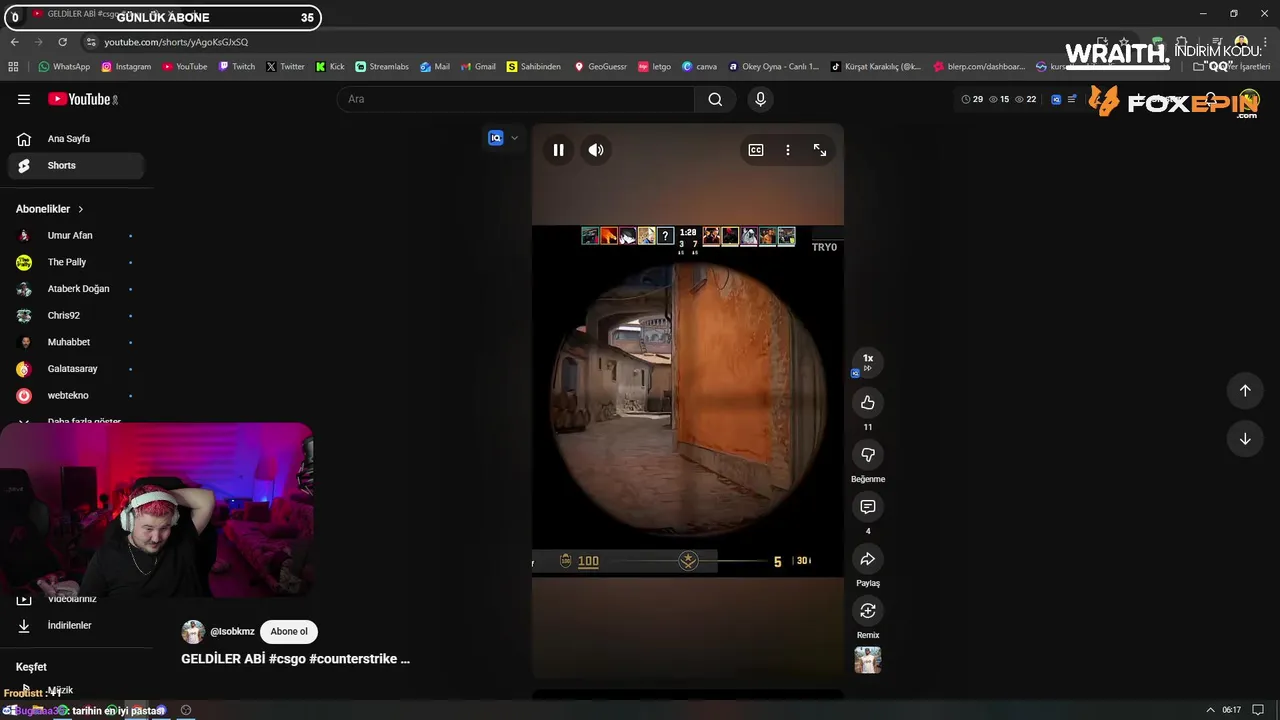Open the Windows notification center icon
1280x720 pixels.
[1258, 710]
